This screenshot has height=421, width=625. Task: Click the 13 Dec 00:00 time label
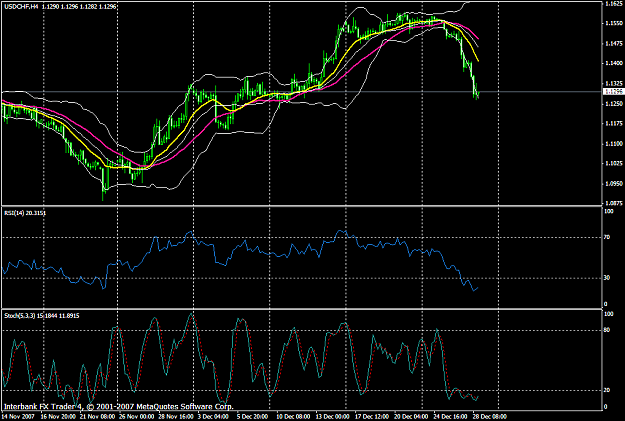[332, 417]
